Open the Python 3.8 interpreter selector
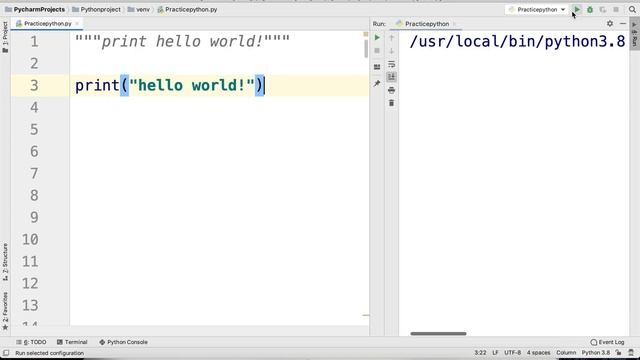Screen dimensions: 640x360 (x=596, y=353)
